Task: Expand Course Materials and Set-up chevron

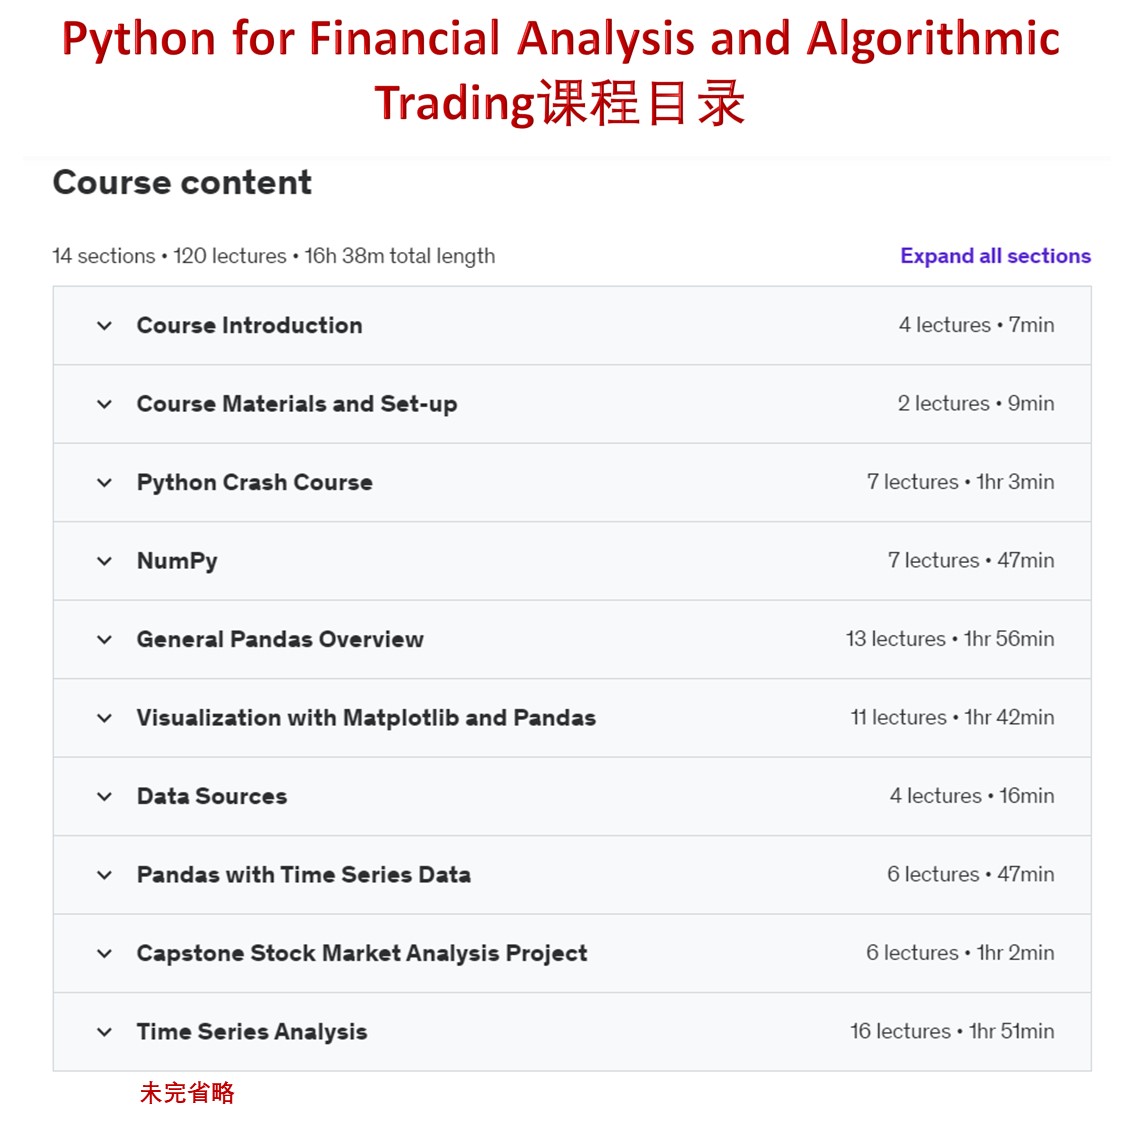Action: coord(104,404)
